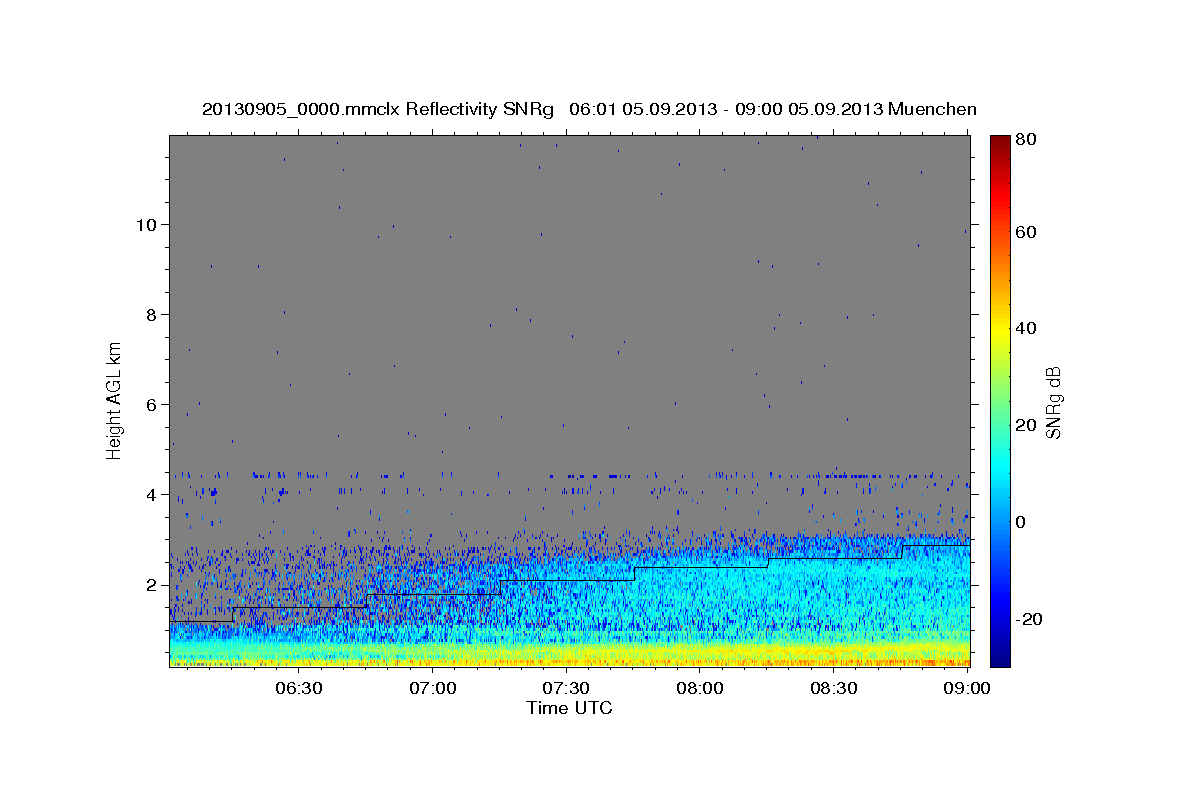The height and width of the screenshot is (800, 1200).
Task: Click the colorbar value 40
Action: (1025, 328)
